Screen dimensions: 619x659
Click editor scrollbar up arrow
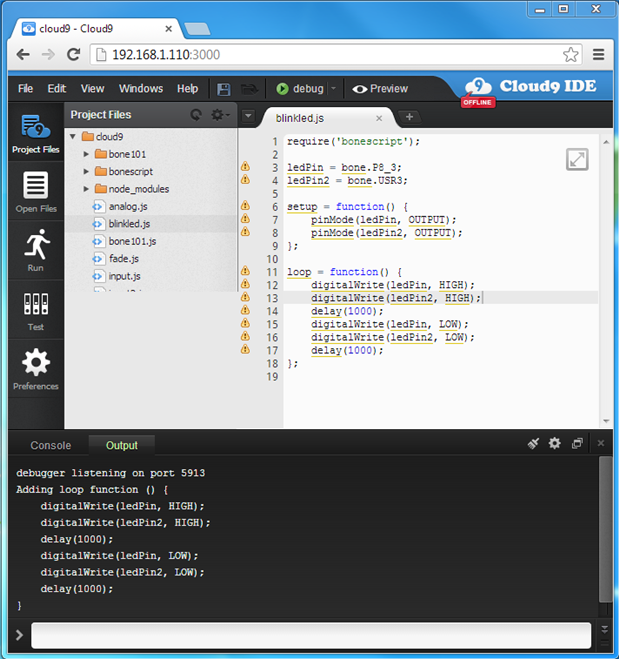606,142
